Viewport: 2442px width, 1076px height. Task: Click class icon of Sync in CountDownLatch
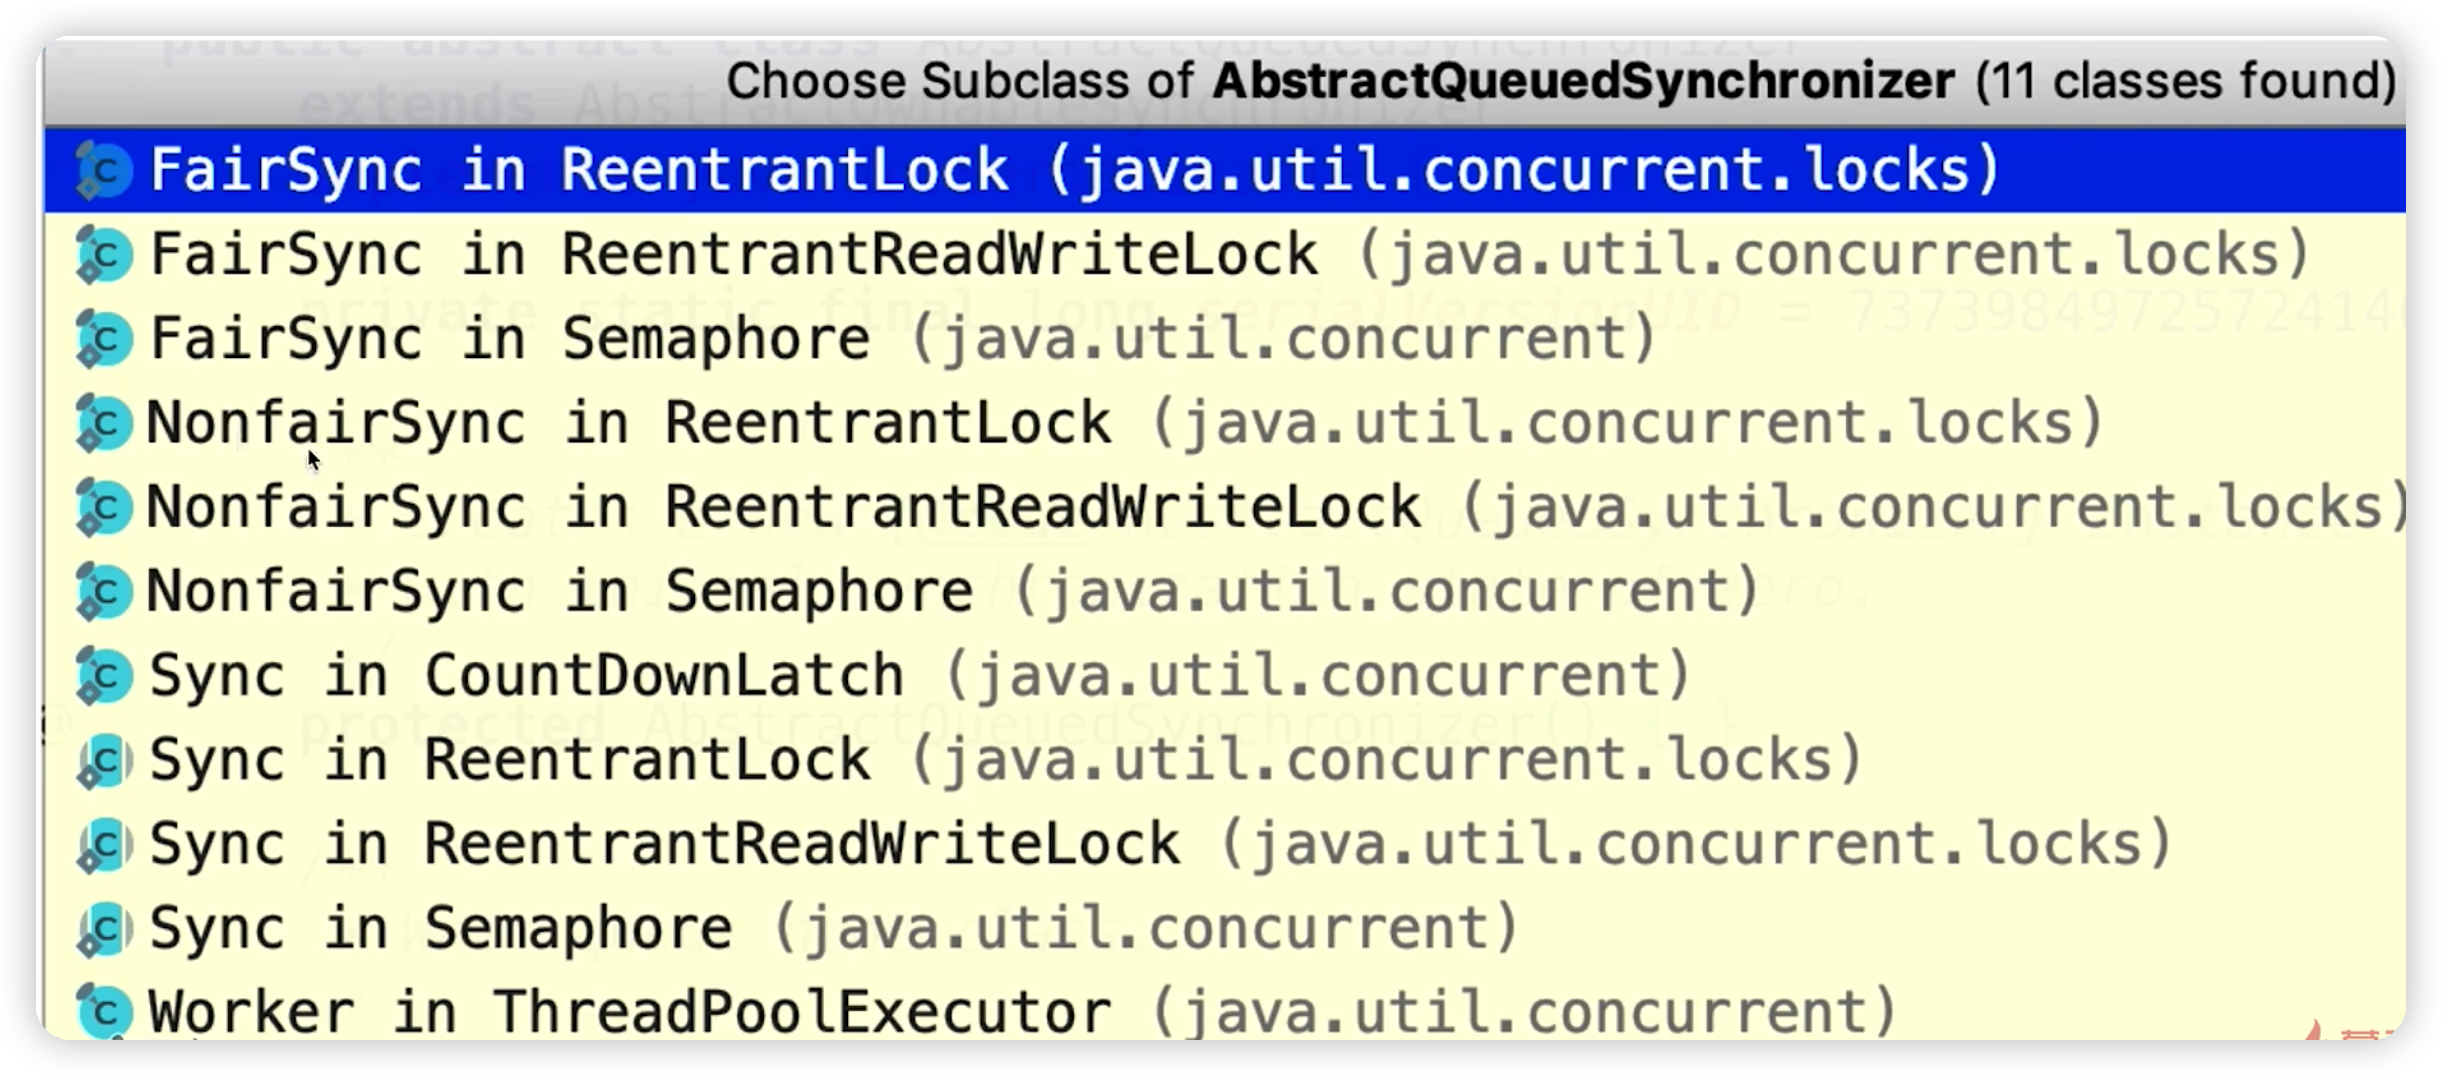point(103,676)
